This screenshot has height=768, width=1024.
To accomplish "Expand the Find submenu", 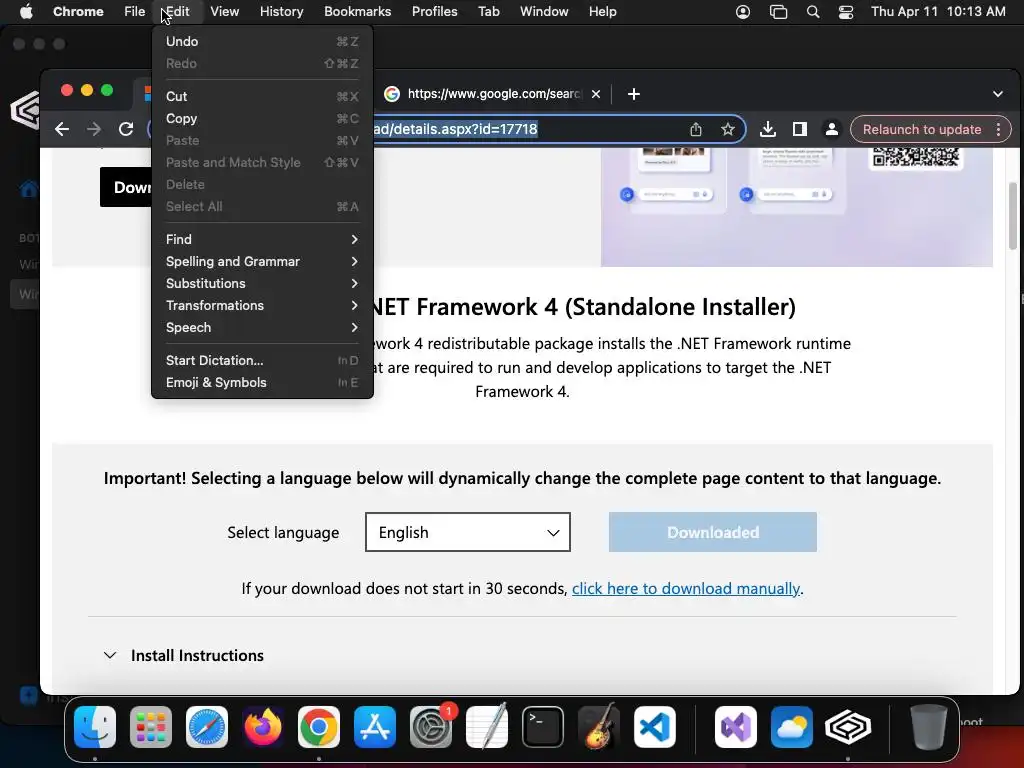I will click(262, 240).
